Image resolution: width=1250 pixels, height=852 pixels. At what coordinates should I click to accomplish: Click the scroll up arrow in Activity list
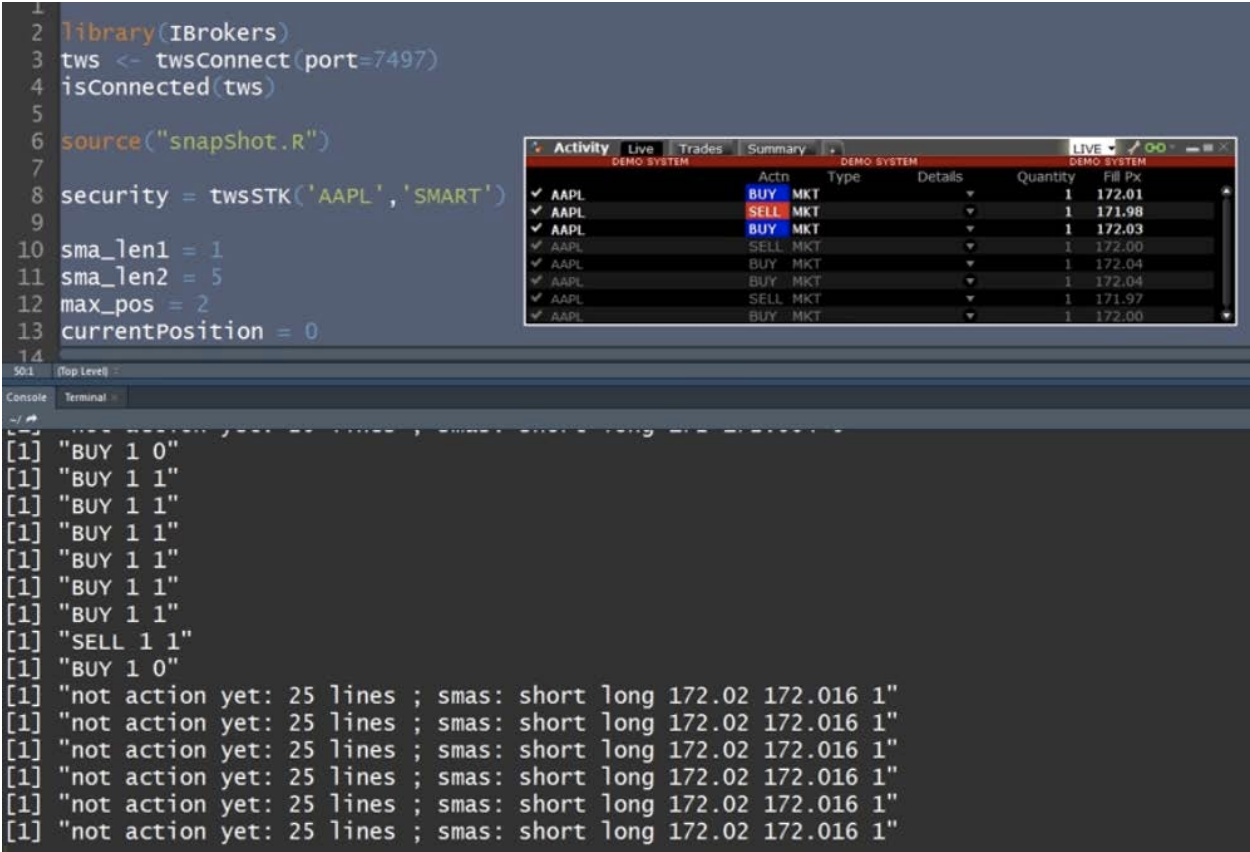point(1228,193)
